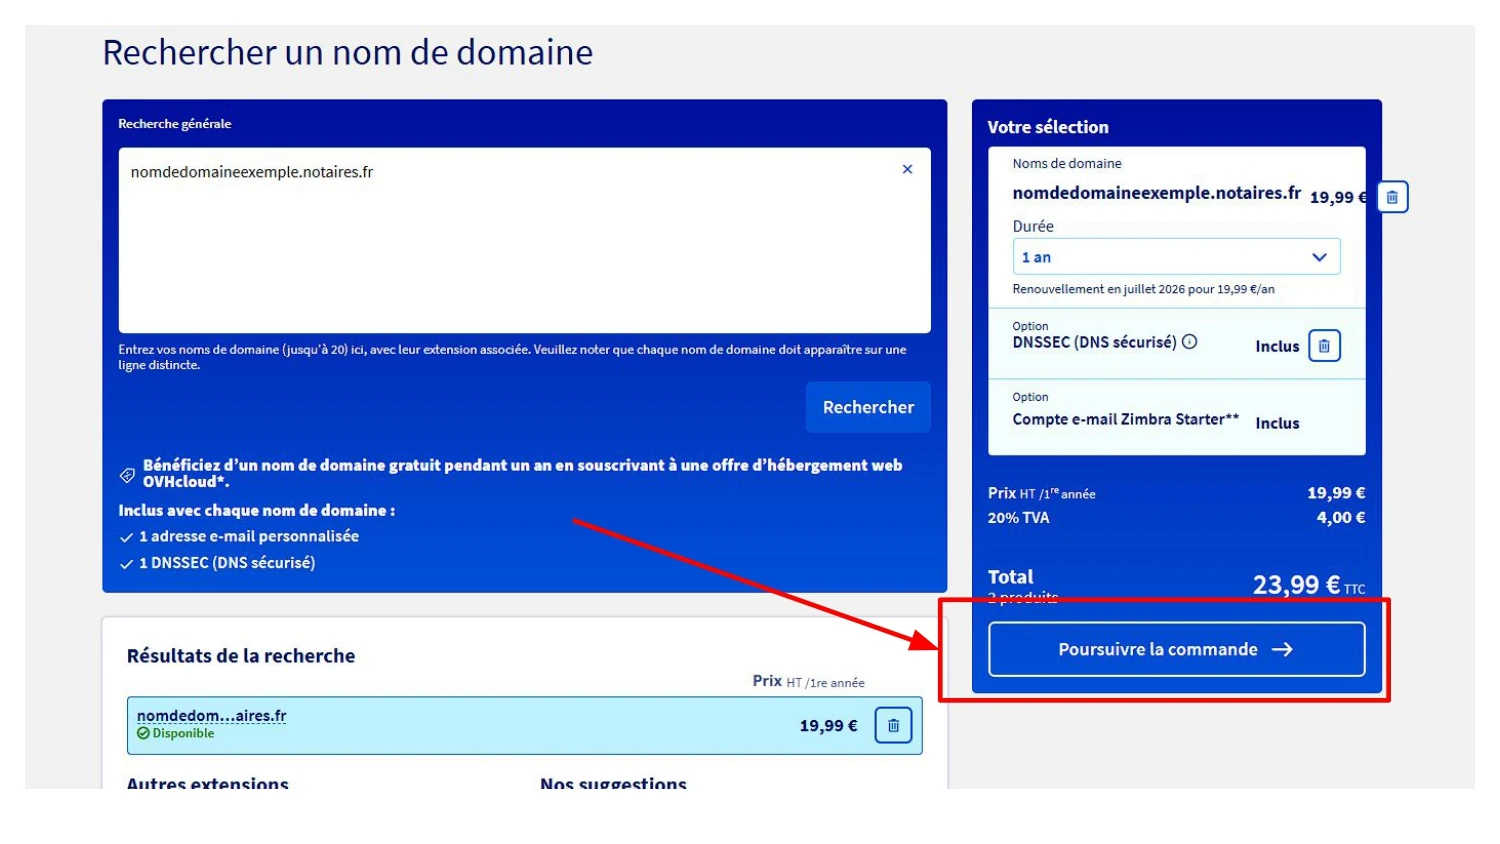The image size is (1500, 844).
Task: Open the 1 an duration dropdown
Action: pos(1175,256)
